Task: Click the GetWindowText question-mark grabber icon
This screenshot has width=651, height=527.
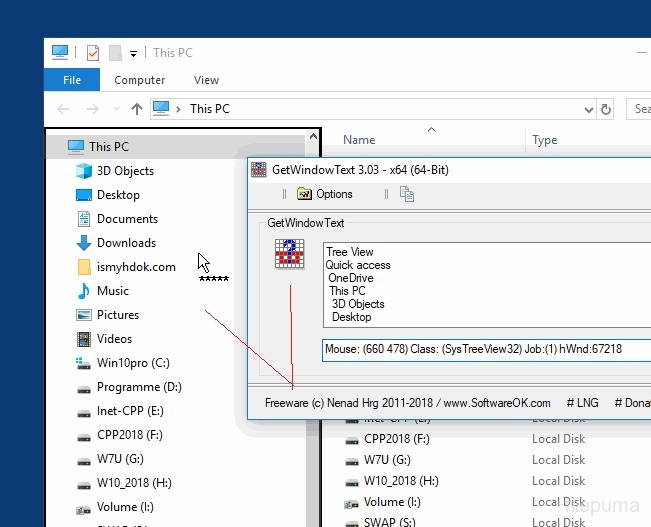Action: coord(290,256)
